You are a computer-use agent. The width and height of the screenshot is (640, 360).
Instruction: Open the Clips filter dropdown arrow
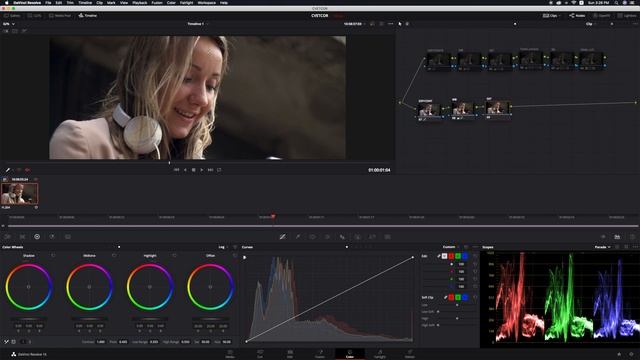pos(560,16)
